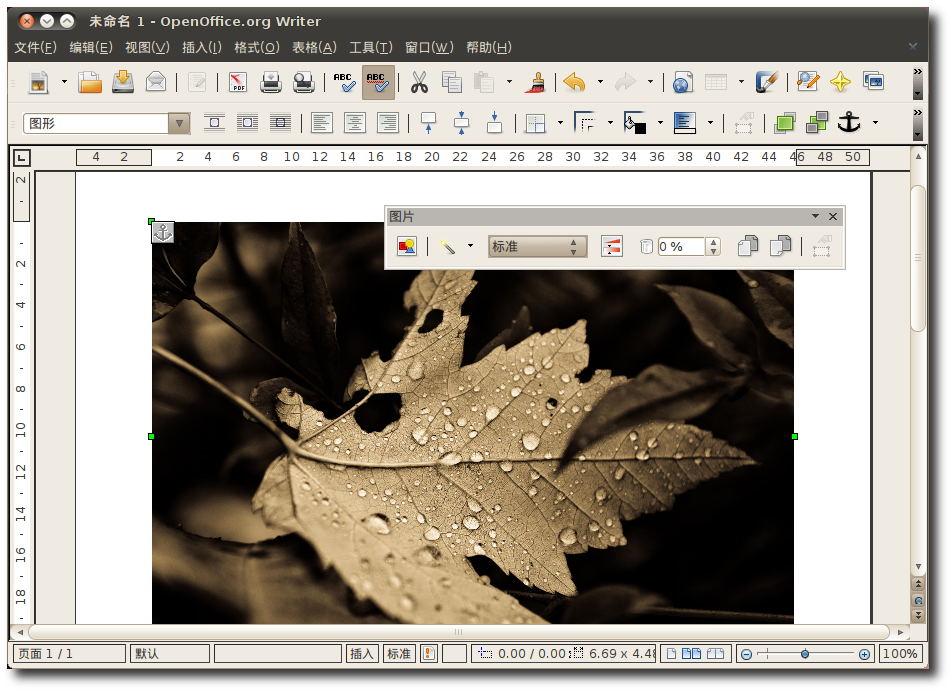The width and height of the screenshot is (952, 692).
Task: Click the transparency 0 % input field
Action: [680, 247]
